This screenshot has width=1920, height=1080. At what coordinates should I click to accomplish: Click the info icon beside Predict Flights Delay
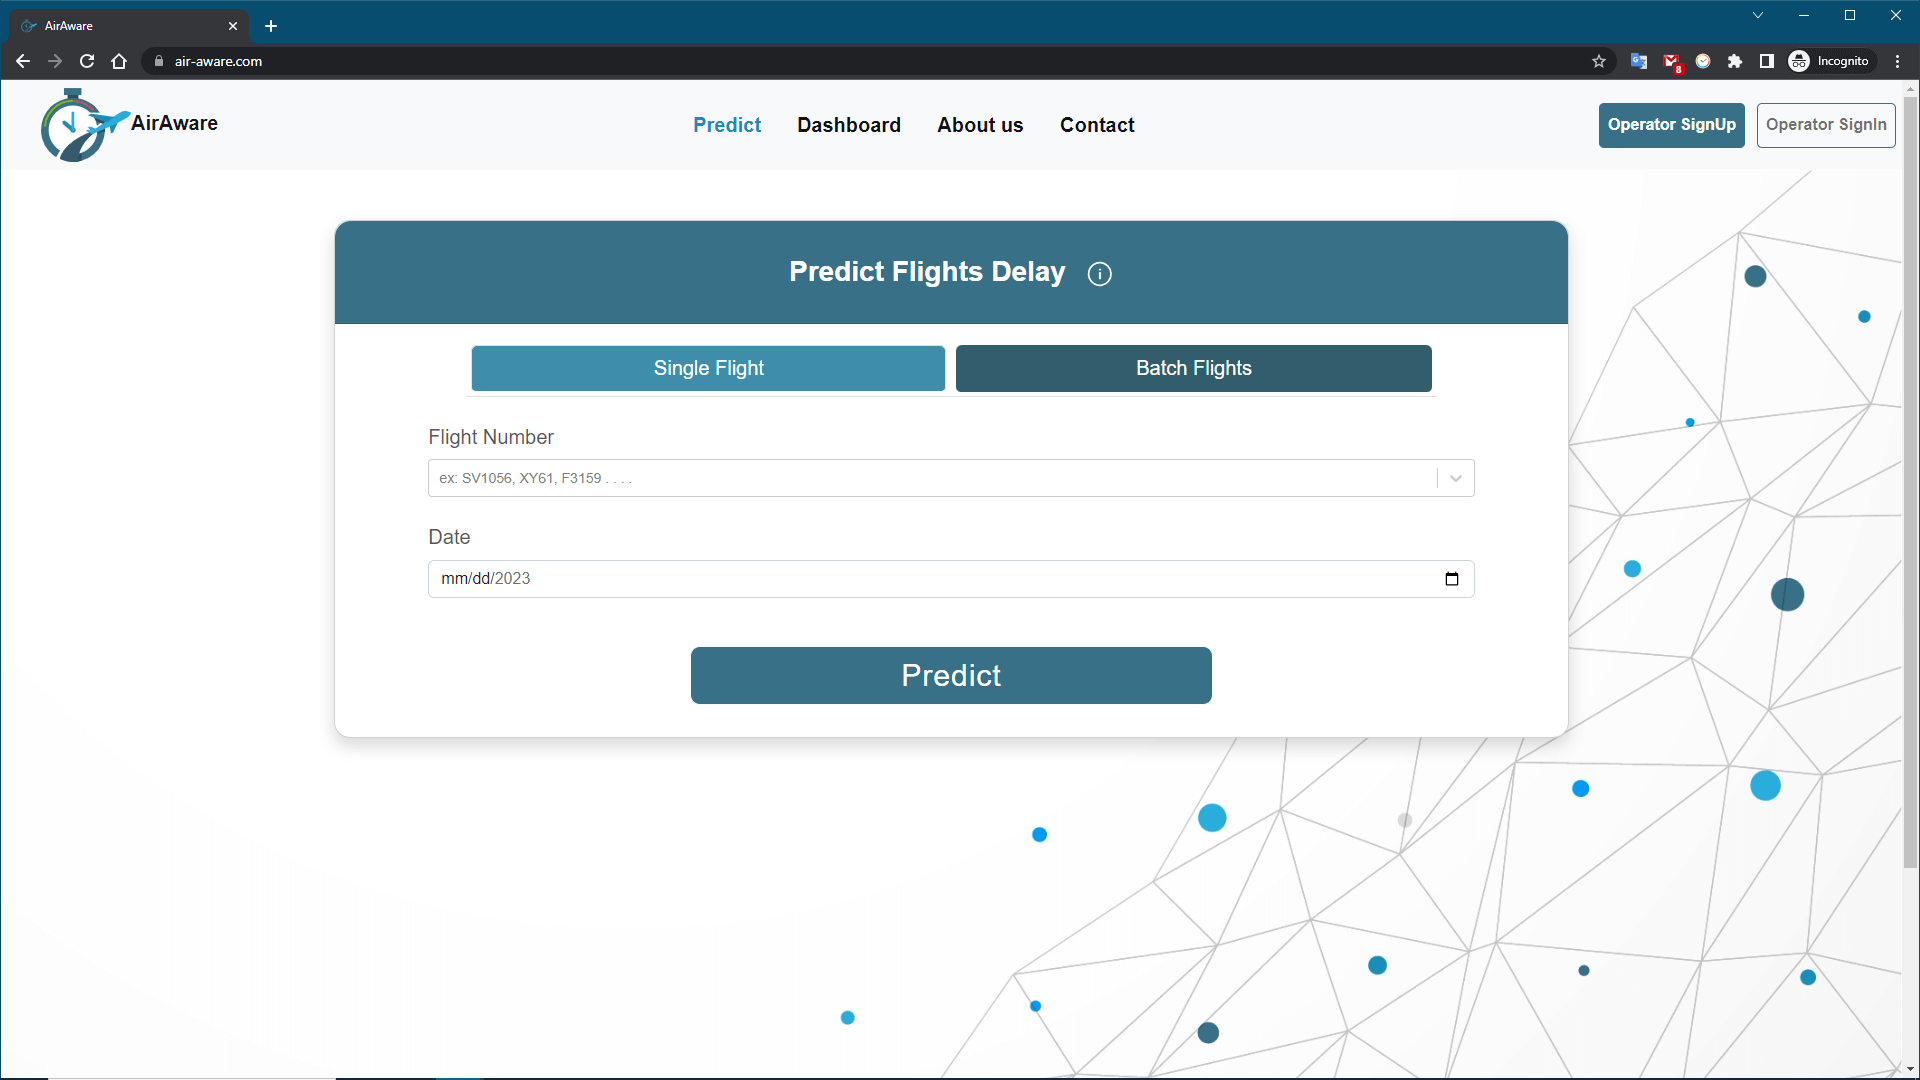click(1099, 274)
